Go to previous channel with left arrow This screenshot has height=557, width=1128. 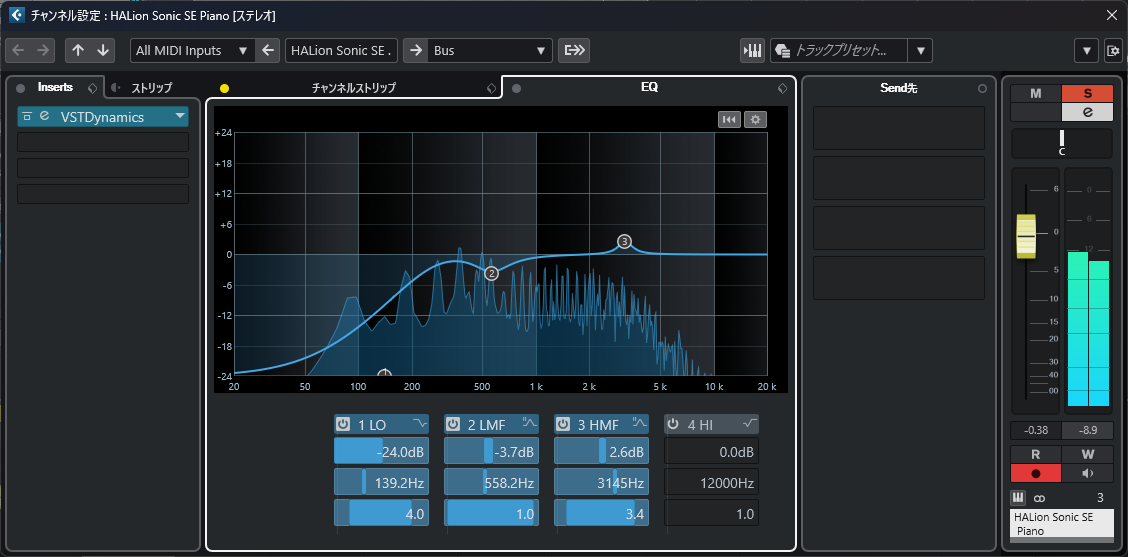[x=19, y=50]
